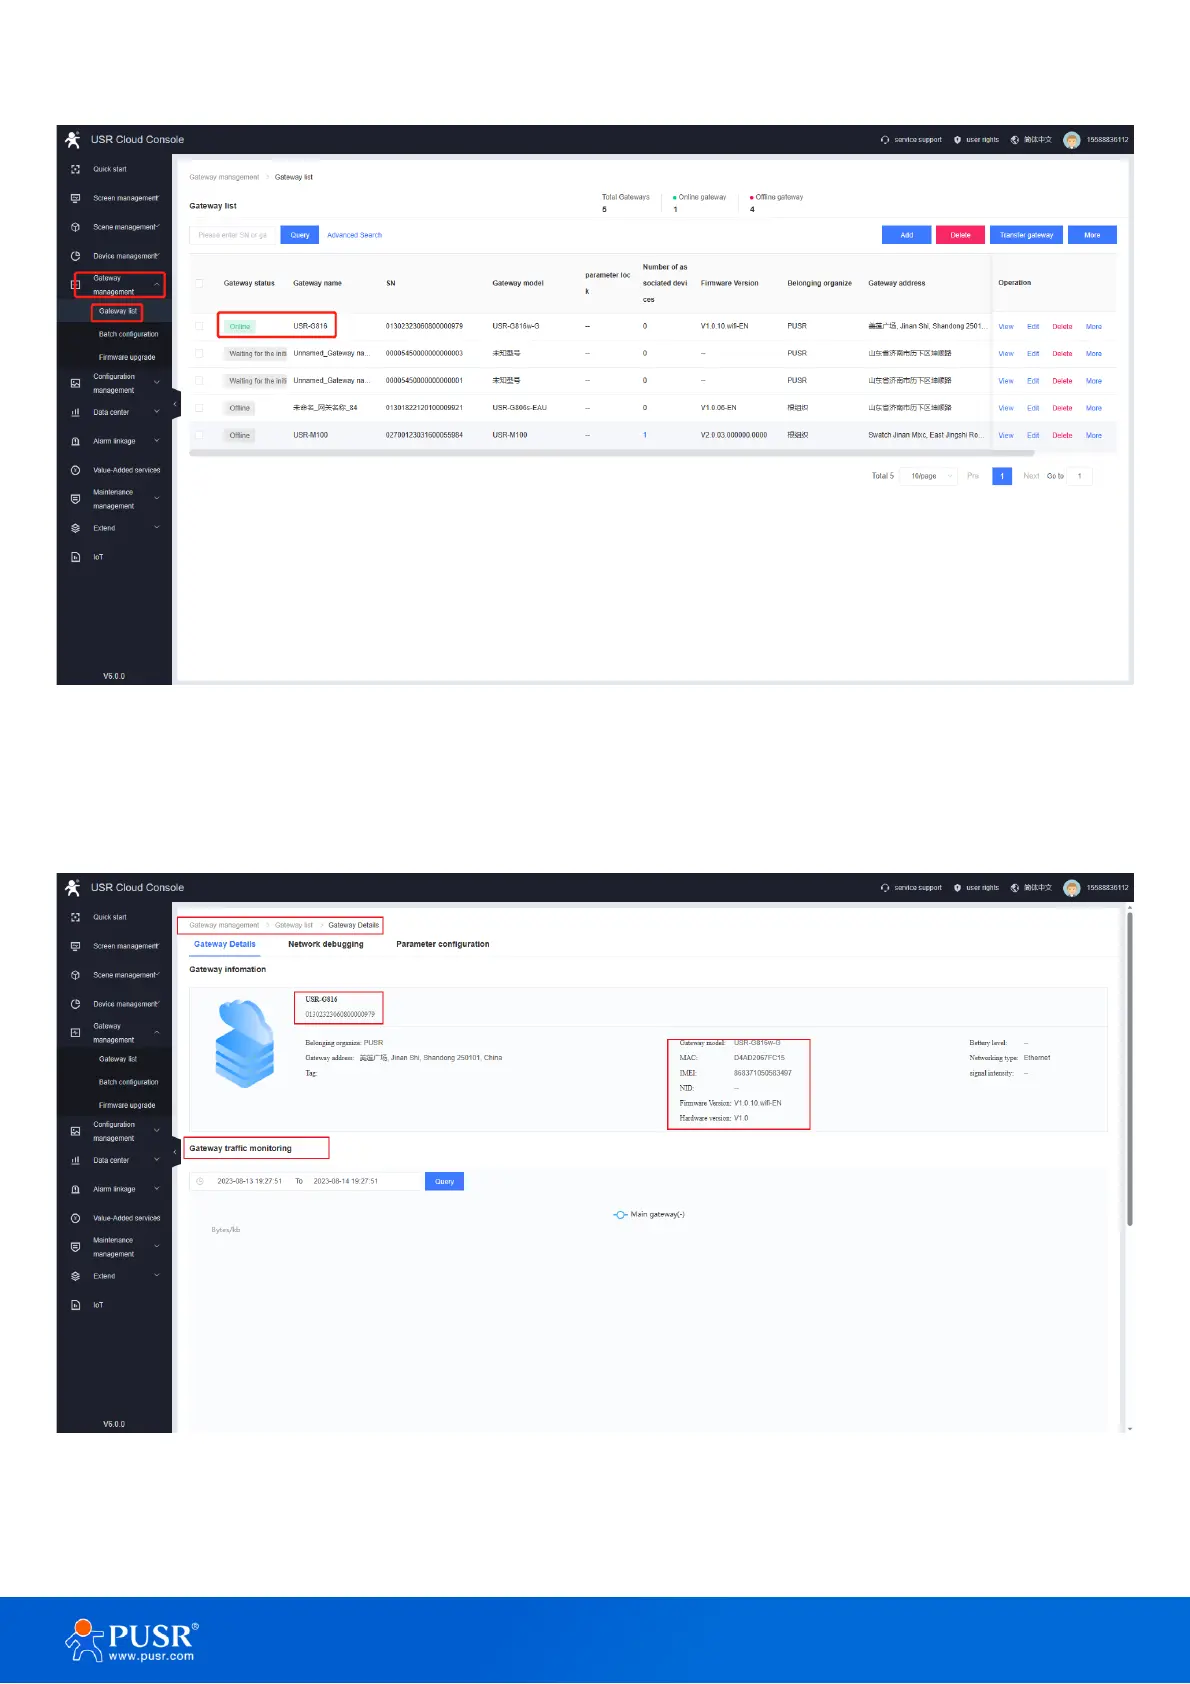
Task: Expand Extend chevron in Gateway Details screenshot
Action: coord(156,1276)
